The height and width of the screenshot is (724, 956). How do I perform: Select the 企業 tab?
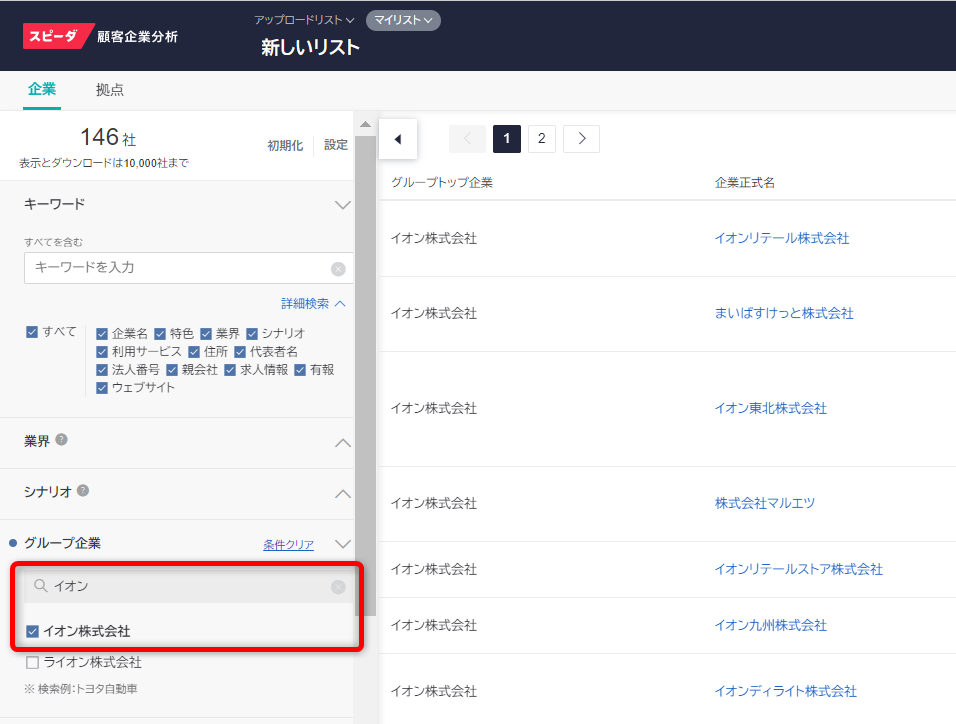(x=42, y=89)
